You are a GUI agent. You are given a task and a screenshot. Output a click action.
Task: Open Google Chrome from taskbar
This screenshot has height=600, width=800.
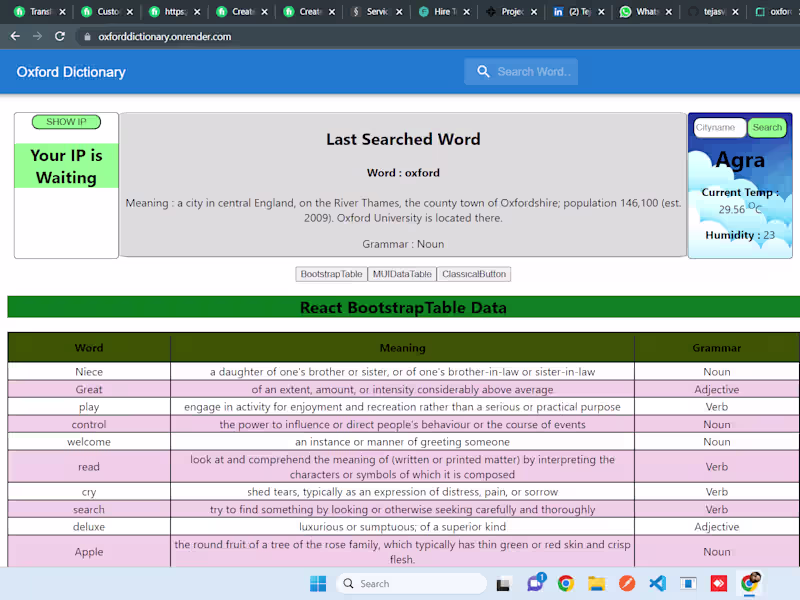[x=566, y=583]
